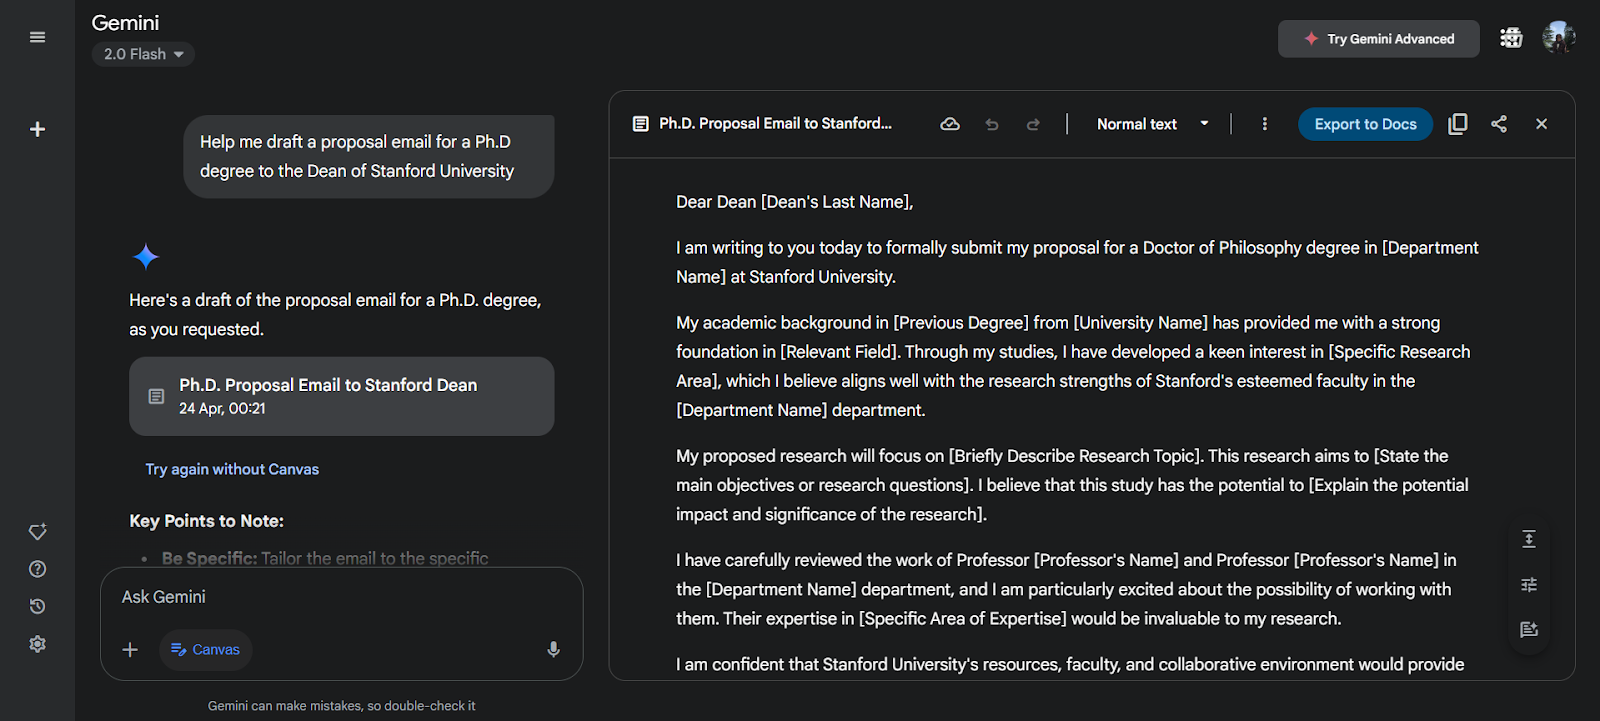
Task: Open the account profile avatar
Action: pos(1558,38)
